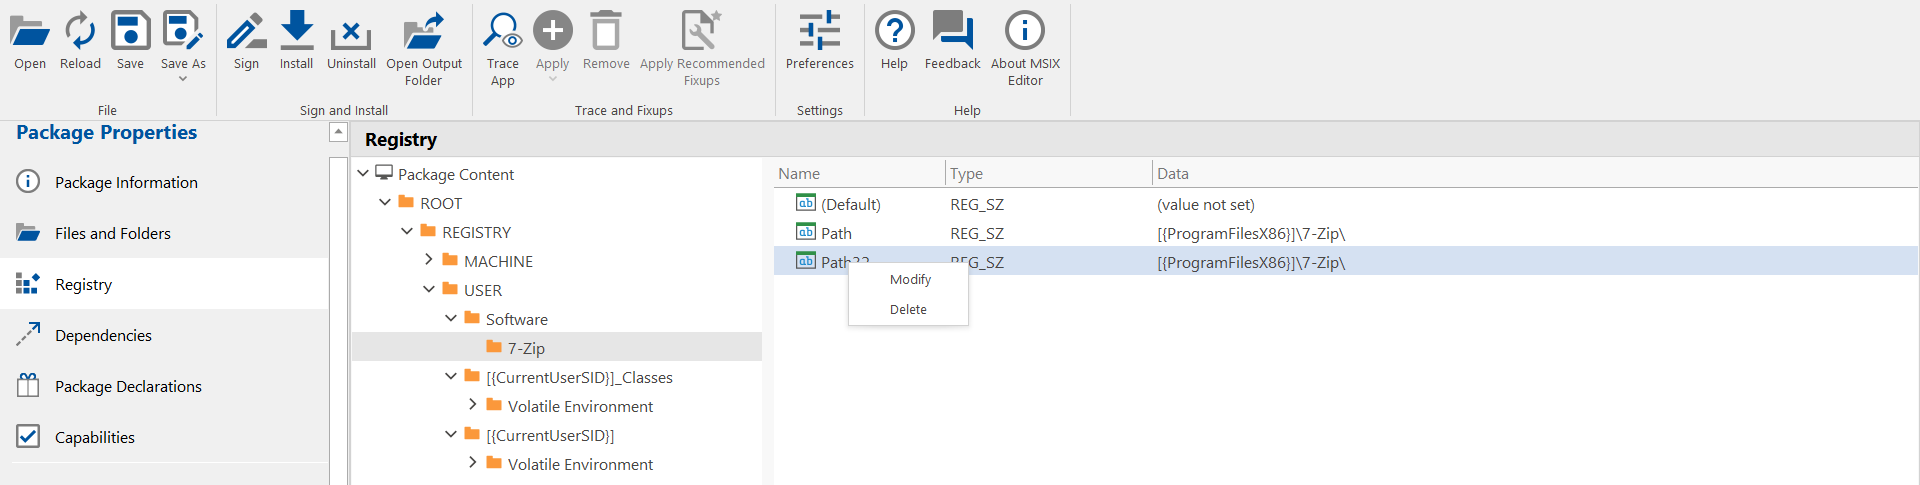Click the Sign package icon

(x=246, y=32)
